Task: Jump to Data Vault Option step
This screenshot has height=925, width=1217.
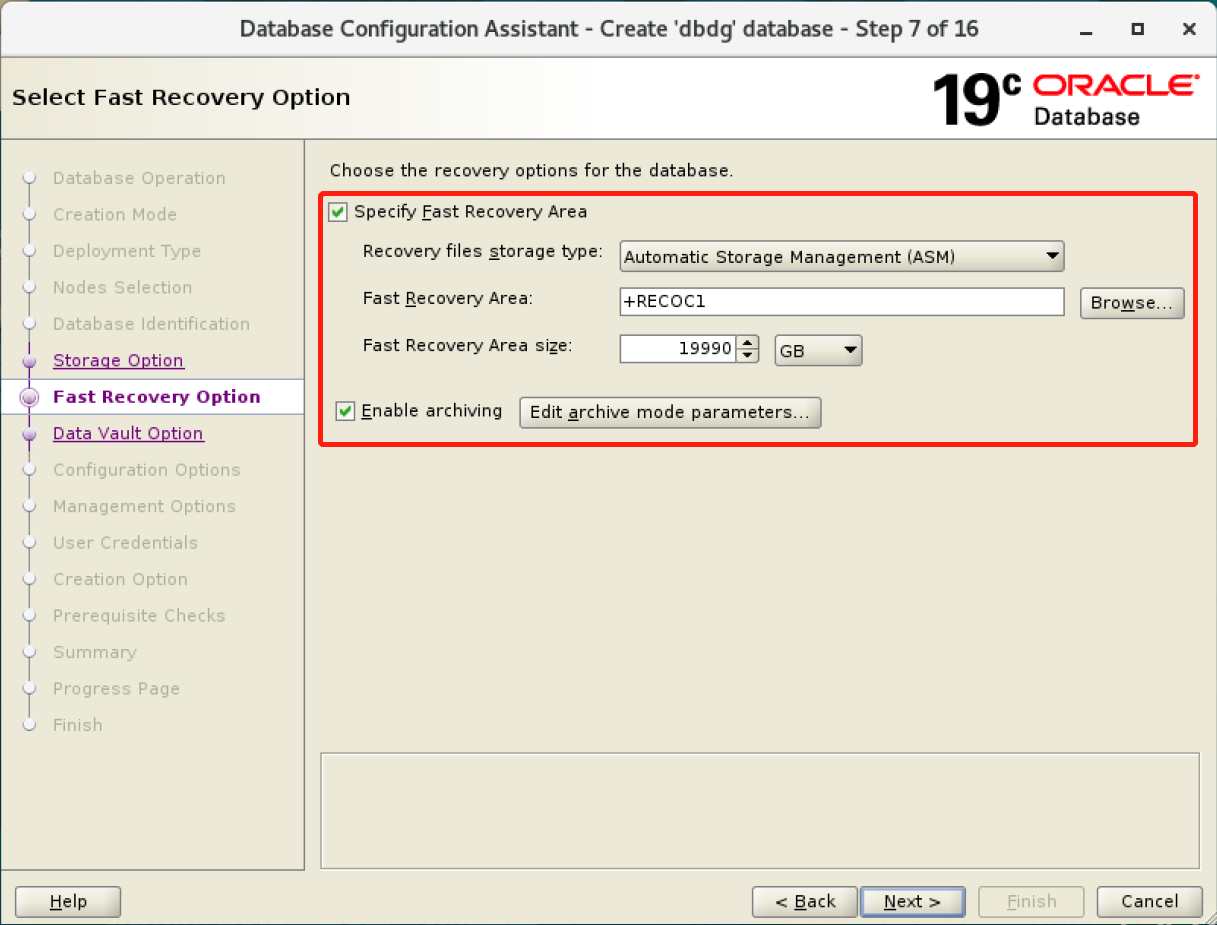Action: [128, 433]
